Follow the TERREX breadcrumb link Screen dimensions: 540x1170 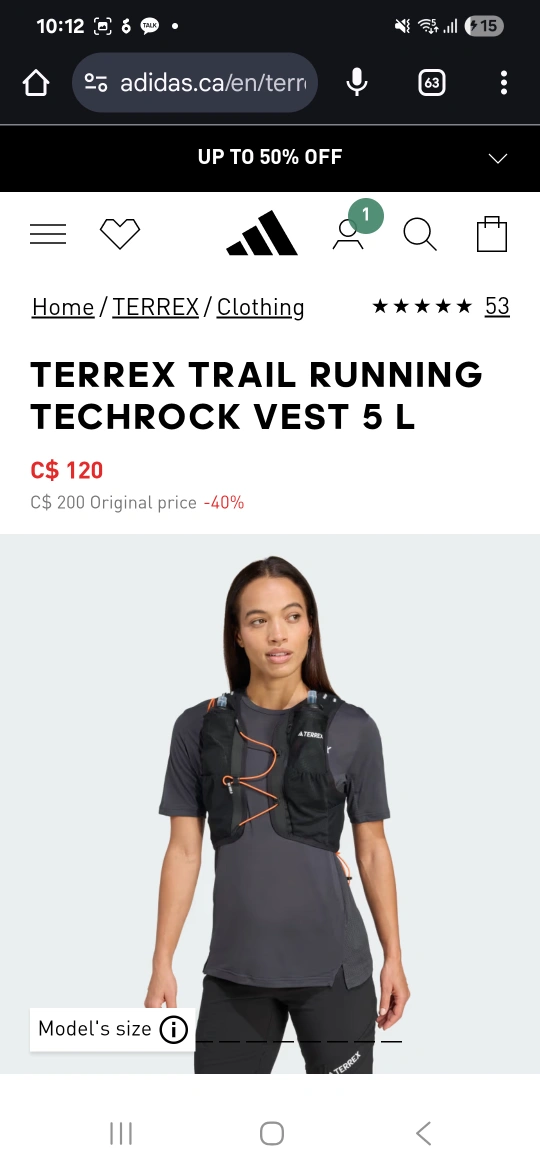coord(155,307)
